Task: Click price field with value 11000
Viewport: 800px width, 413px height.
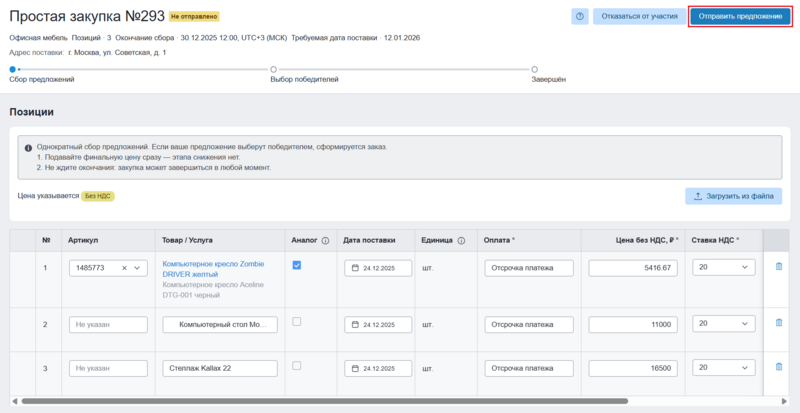Action: (634, 324)
